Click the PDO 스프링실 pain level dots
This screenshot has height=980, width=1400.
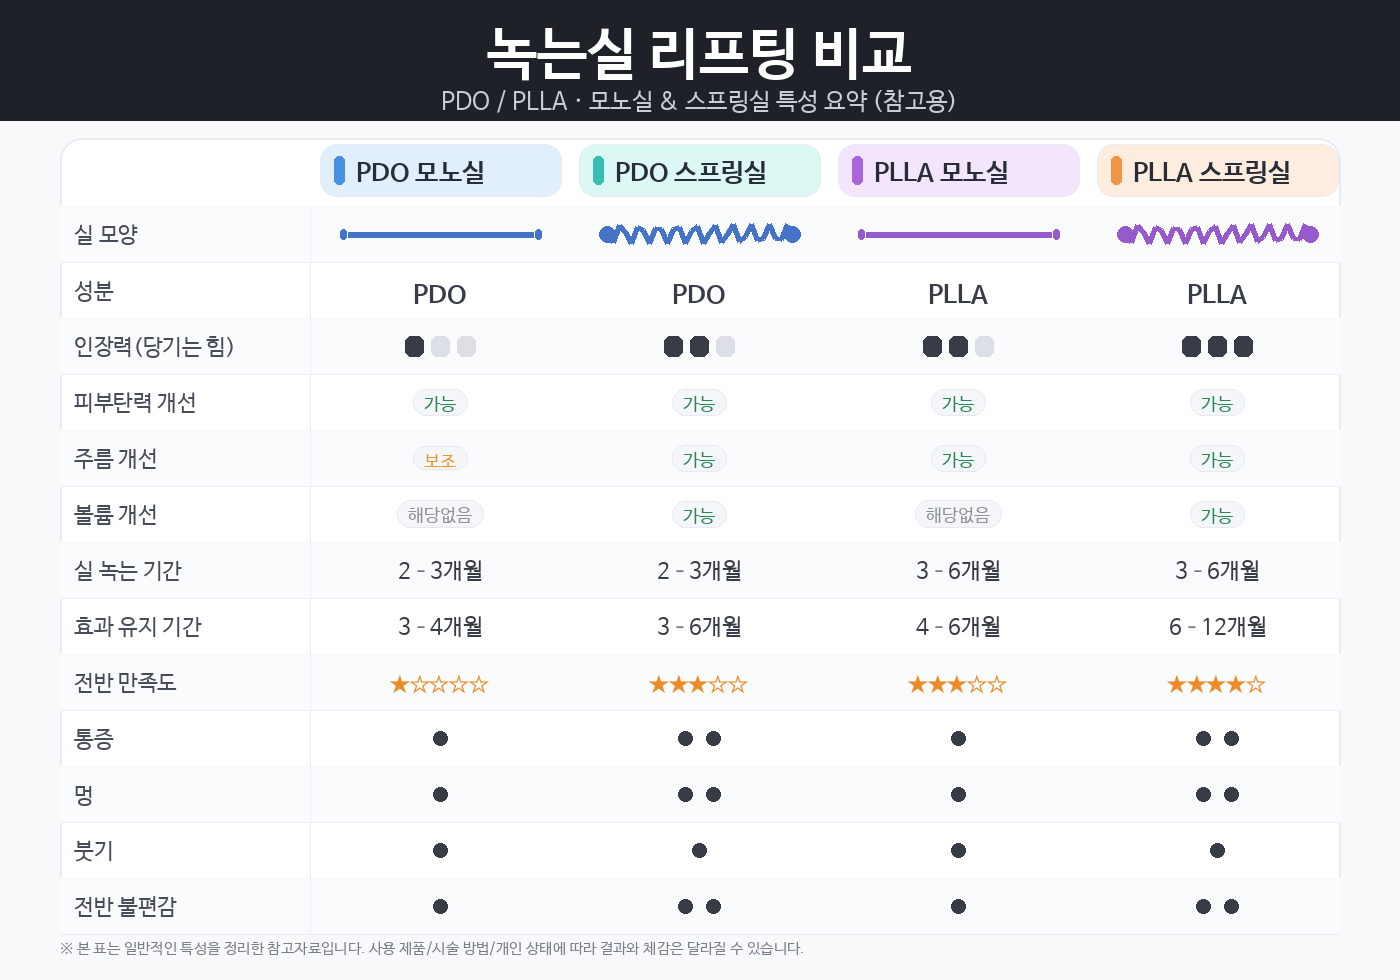click(x=699, y=739)
